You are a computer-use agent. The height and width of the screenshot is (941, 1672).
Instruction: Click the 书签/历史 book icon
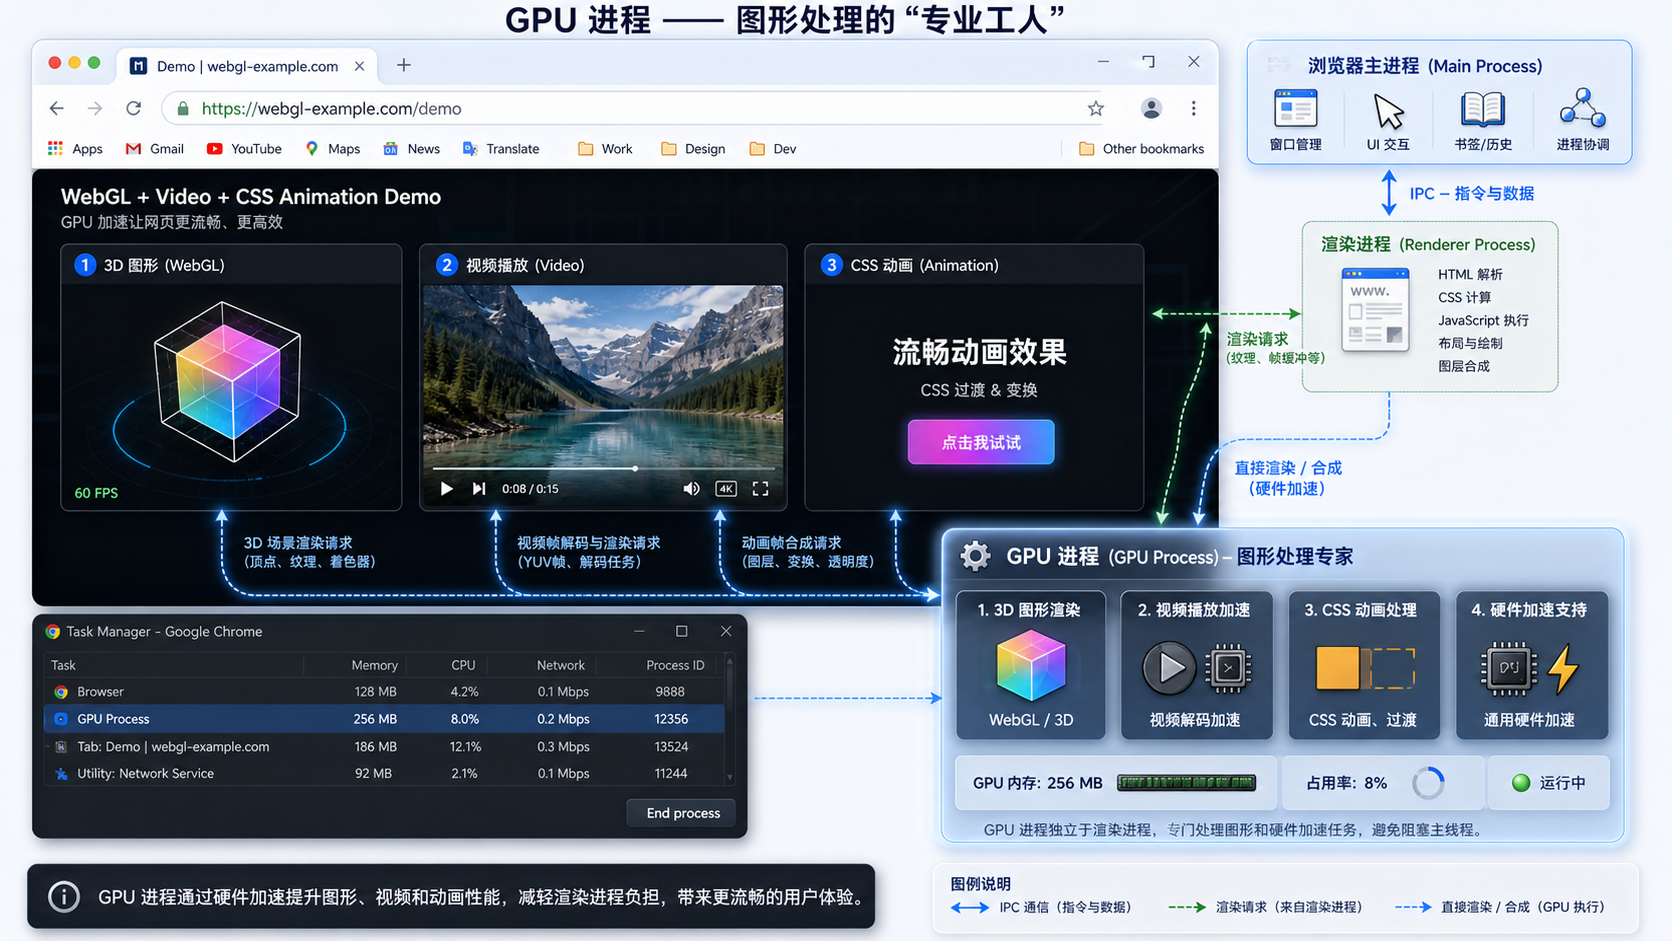click(1482, 108)
